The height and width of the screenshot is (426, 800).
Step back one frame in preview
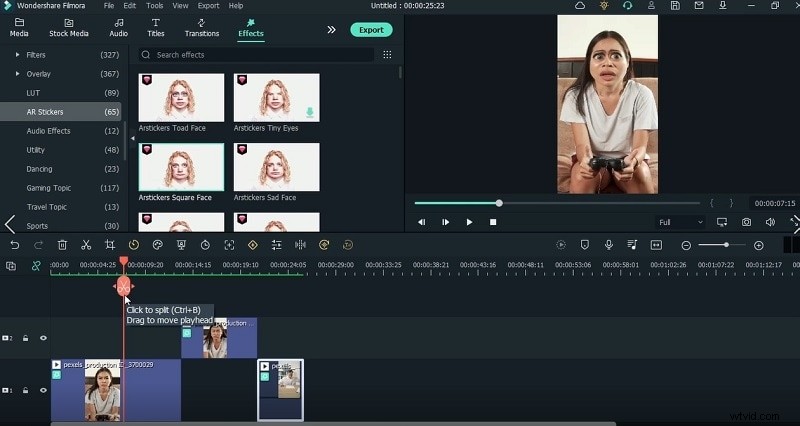point(421,222)
